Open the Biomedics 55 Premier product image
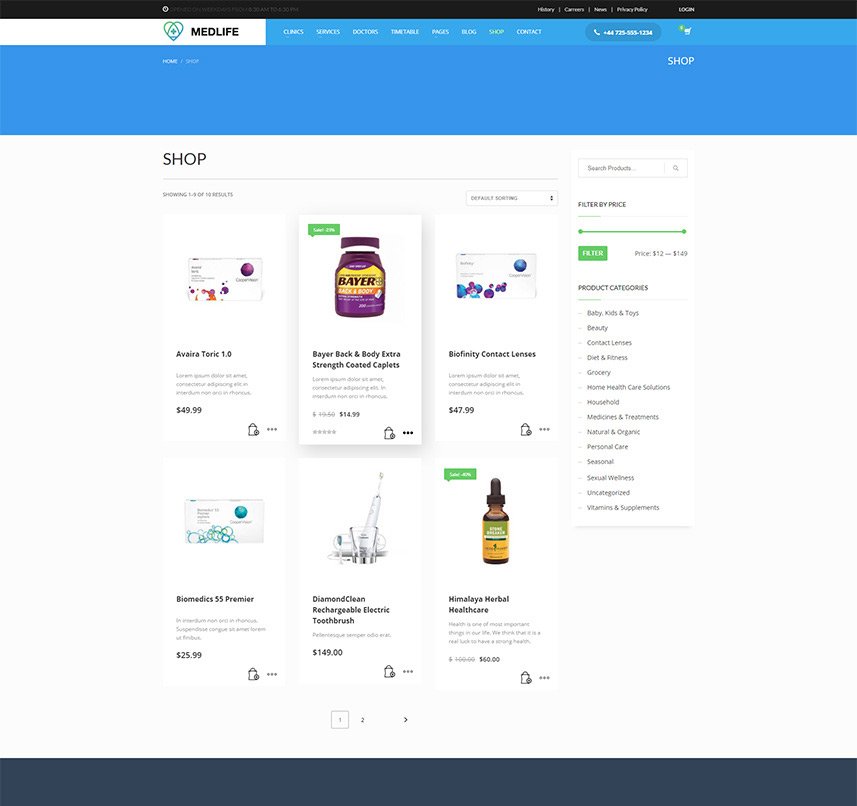The width and height of the screenshot is (857, 806). tap(225, 522)
